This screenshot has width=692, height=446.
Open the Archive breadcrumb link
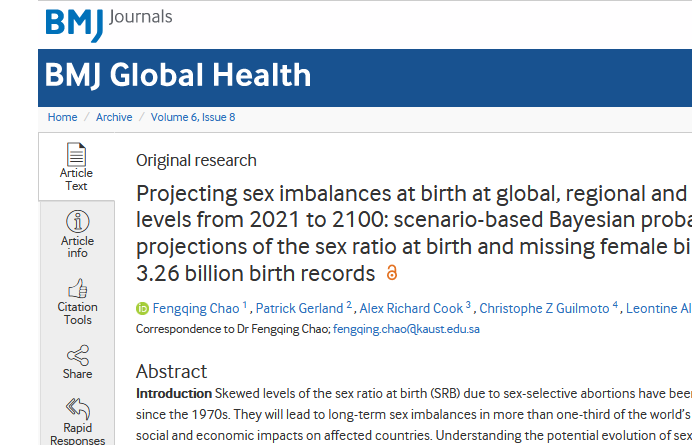(114, 117)
